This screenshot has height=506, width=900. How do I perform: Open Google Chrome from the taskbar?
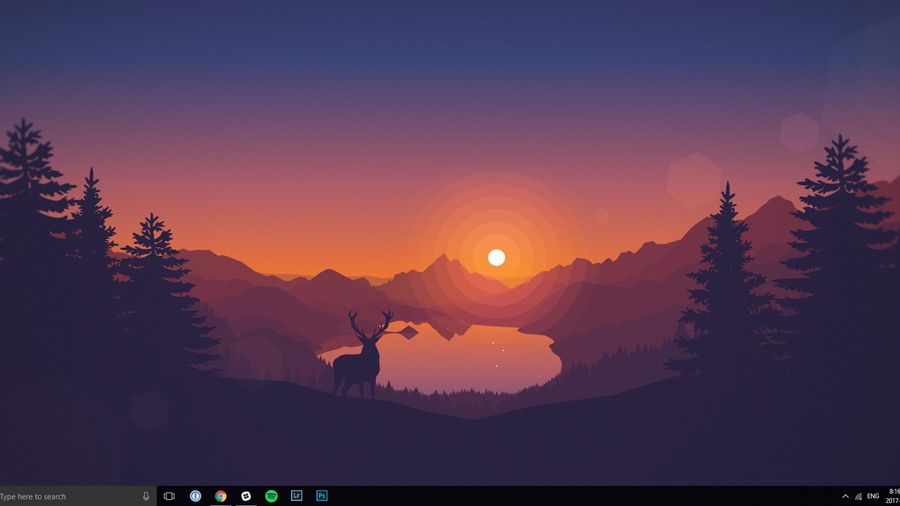pos(221,496)
